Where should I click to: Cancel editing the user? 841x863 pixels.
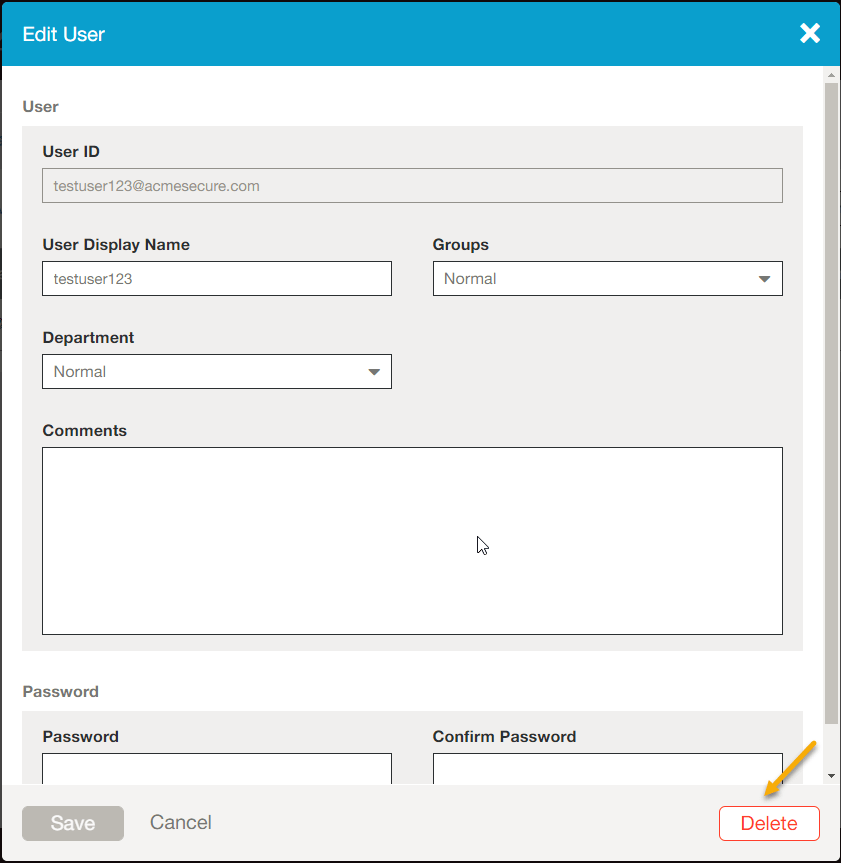point(180,822)
